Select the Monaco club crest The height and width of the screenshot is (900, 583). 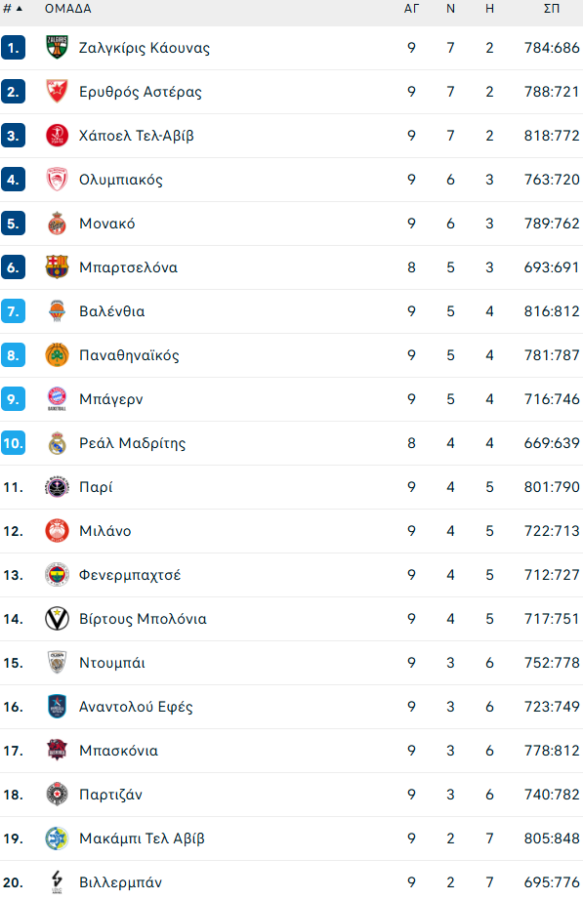pyautogui.click(x=58, y=223)
